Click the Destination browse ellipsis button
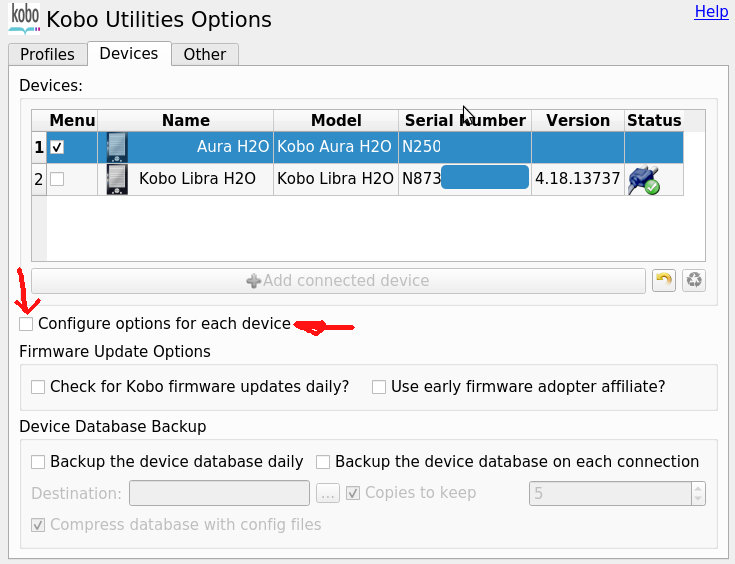 click(328, 493)
